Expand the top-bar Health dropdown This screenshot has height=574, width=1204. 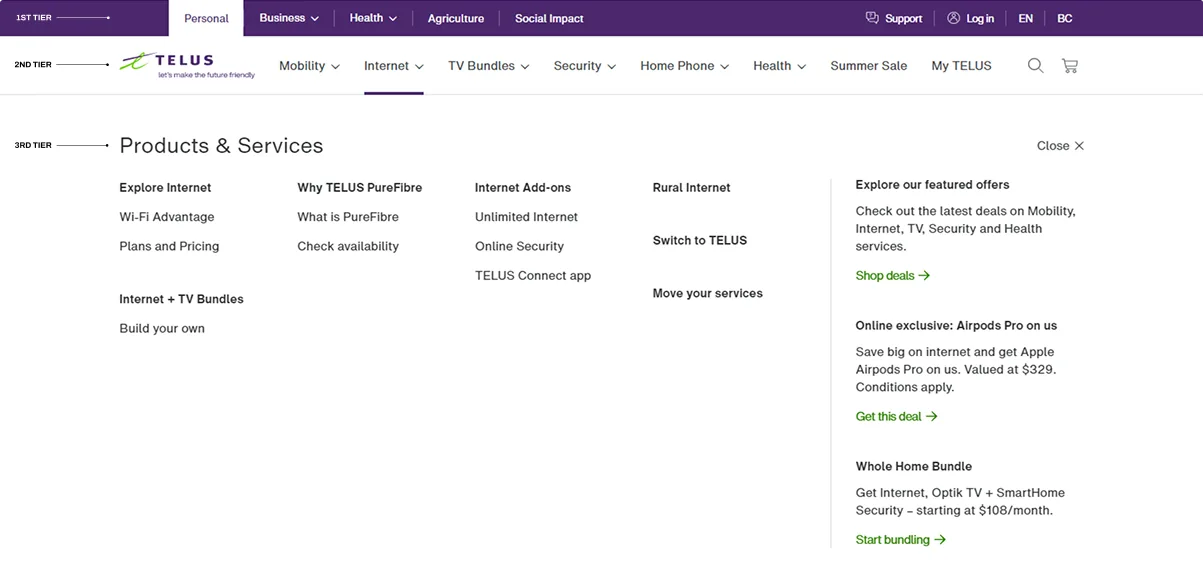(x=373, y=18)
